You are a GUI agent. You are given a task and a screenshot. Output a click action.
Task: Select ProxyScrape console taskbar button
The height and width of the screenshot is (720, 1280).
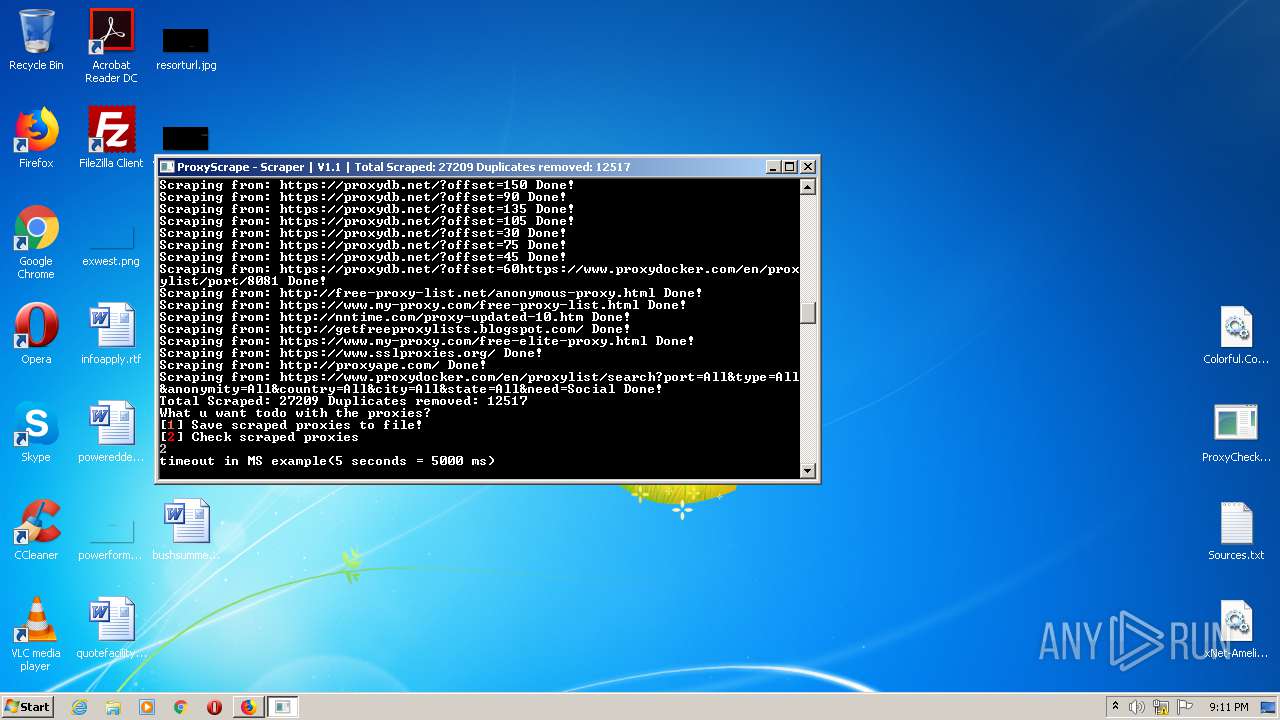pos(283,707)
